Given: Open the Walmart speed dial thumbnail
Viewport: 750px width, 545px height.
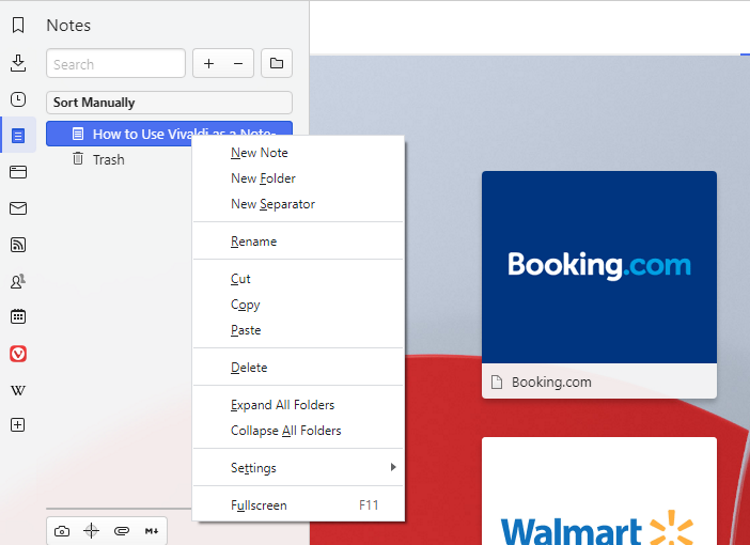Looking at the screenshot, I should tap(599, 491).
